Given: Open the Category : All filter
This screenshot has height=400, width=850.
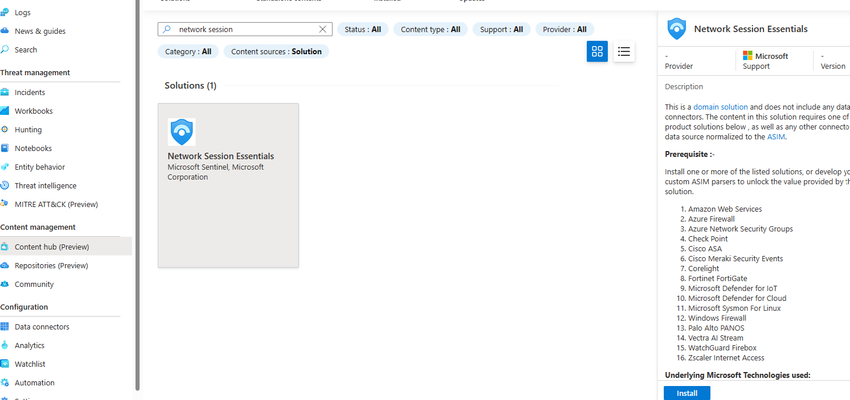Looking at the screenshot, I should tap(188, 51).
